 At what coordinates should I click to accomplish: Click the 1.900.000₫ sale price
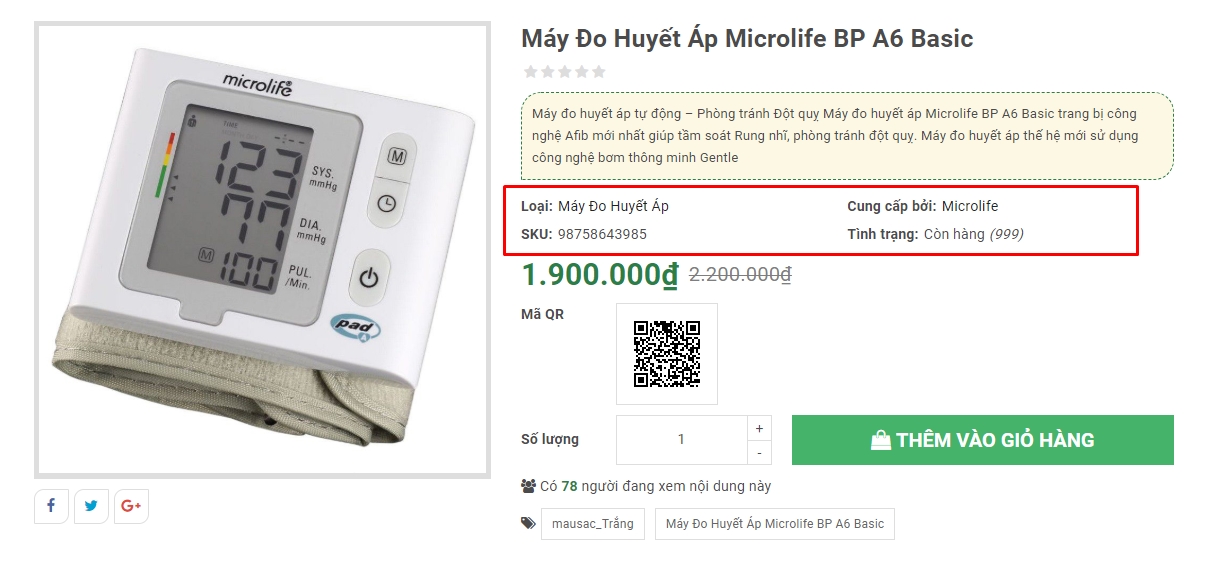tap(600, 275)
